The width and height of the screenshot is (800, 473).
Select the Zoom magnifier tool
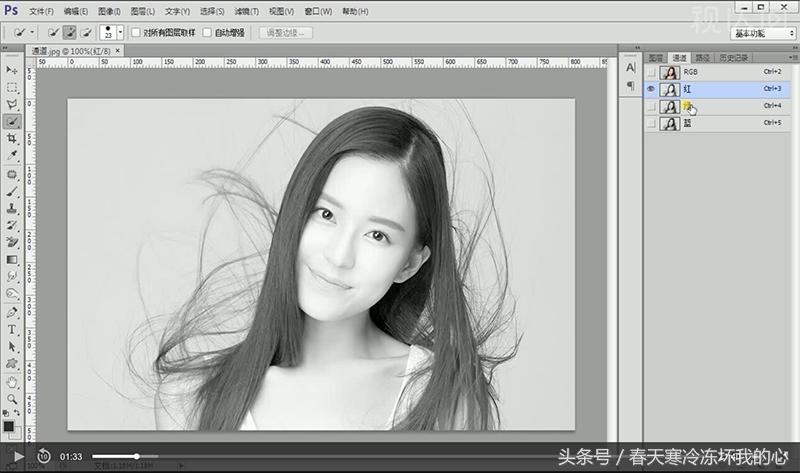[12, 398]
